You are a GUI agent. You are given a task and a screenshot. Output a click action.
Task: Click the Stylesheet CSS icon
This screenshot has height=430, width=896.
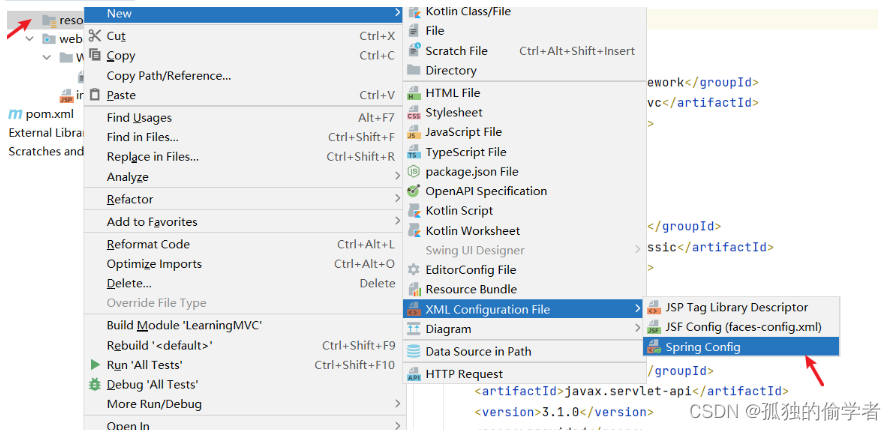(414, 113)
